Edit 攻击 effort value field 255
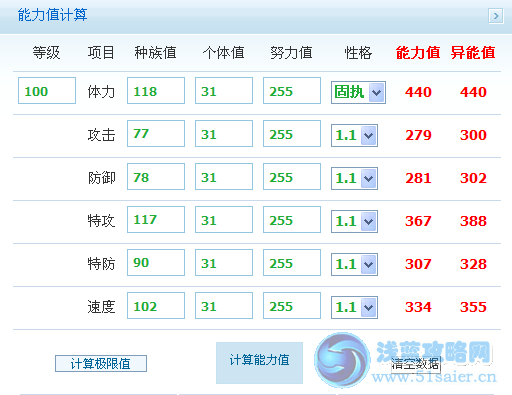The width and height of the screenshot is (512, 395). 292,133
